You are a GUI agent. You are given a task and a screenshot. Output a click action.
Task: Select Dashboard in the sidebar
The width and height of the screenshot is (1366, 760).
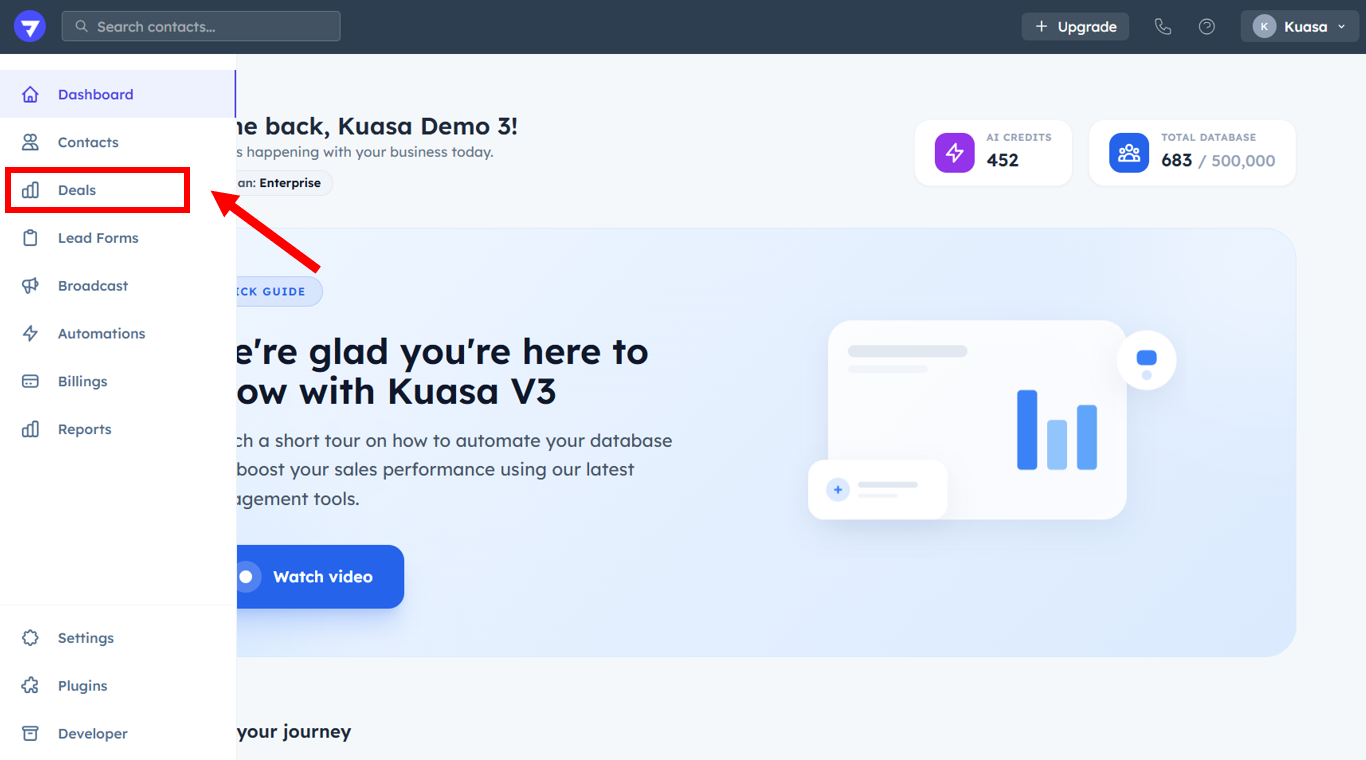[95, 94]
